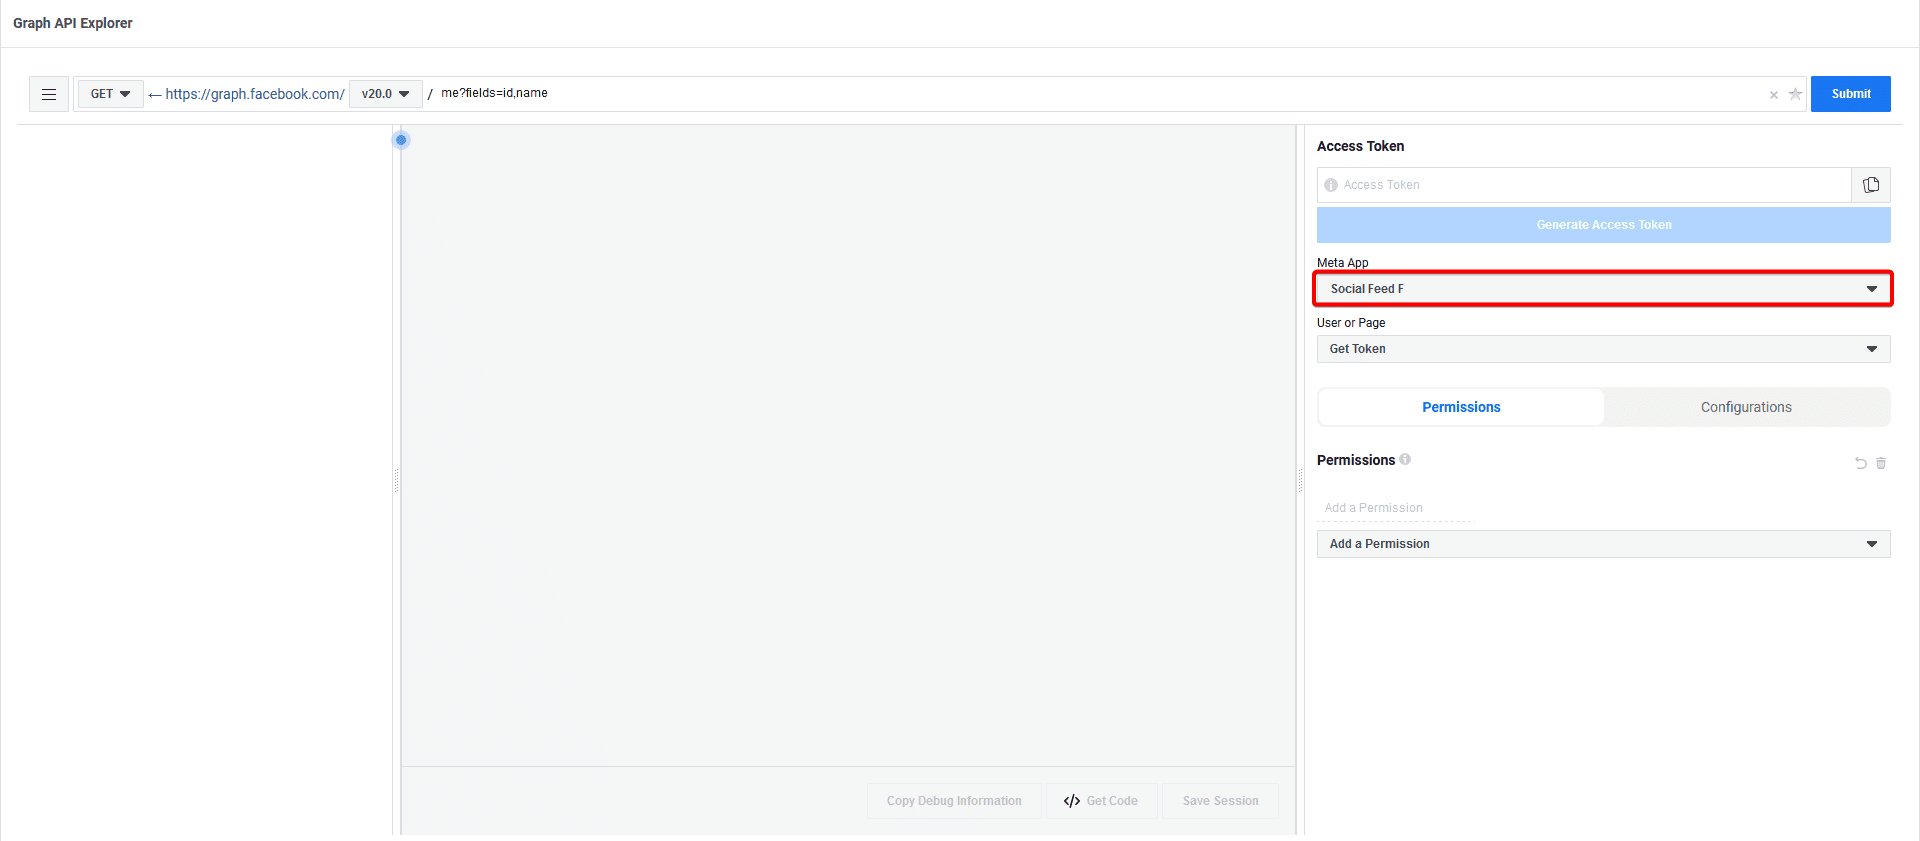Click the trash icon to delete permissions
The width and height of the screenshot is (1920, 841).
pos(1881,463)
